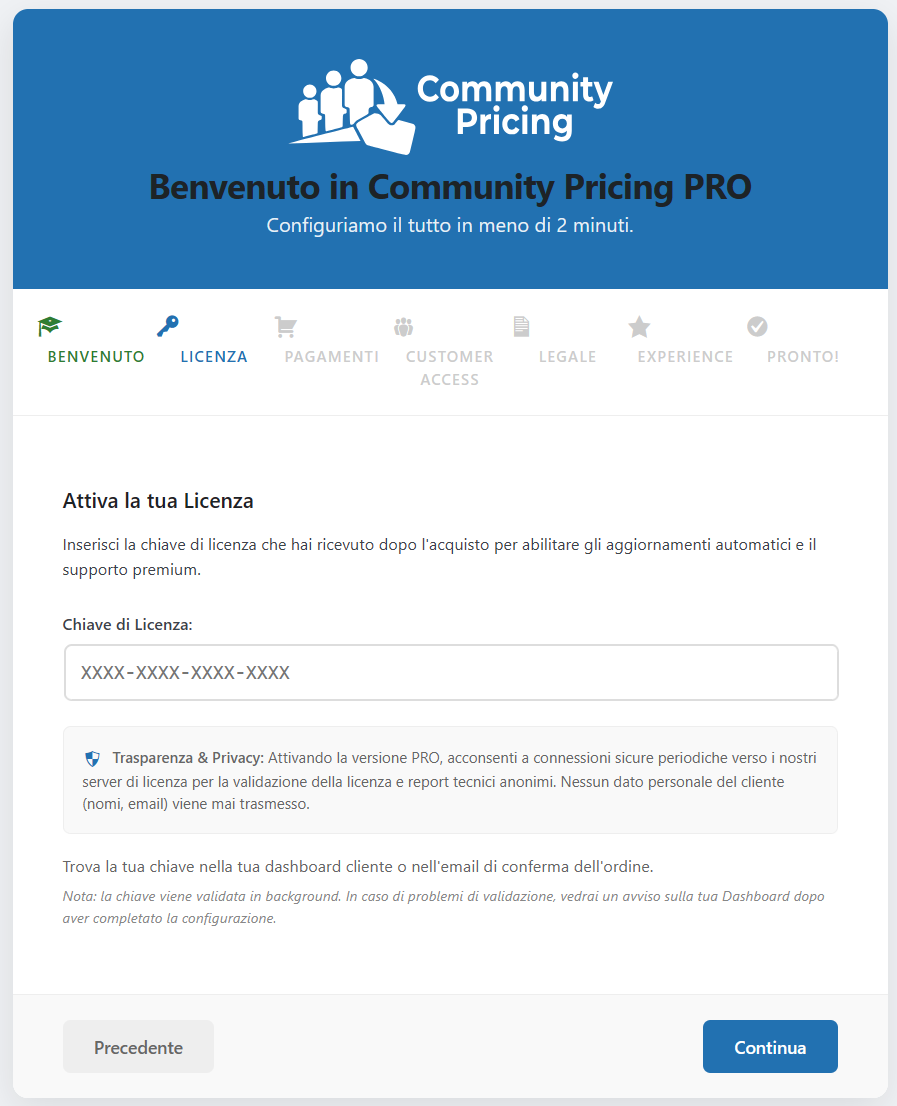Click the star icon above Experience

pyautogui.click(x=639, y=327)
